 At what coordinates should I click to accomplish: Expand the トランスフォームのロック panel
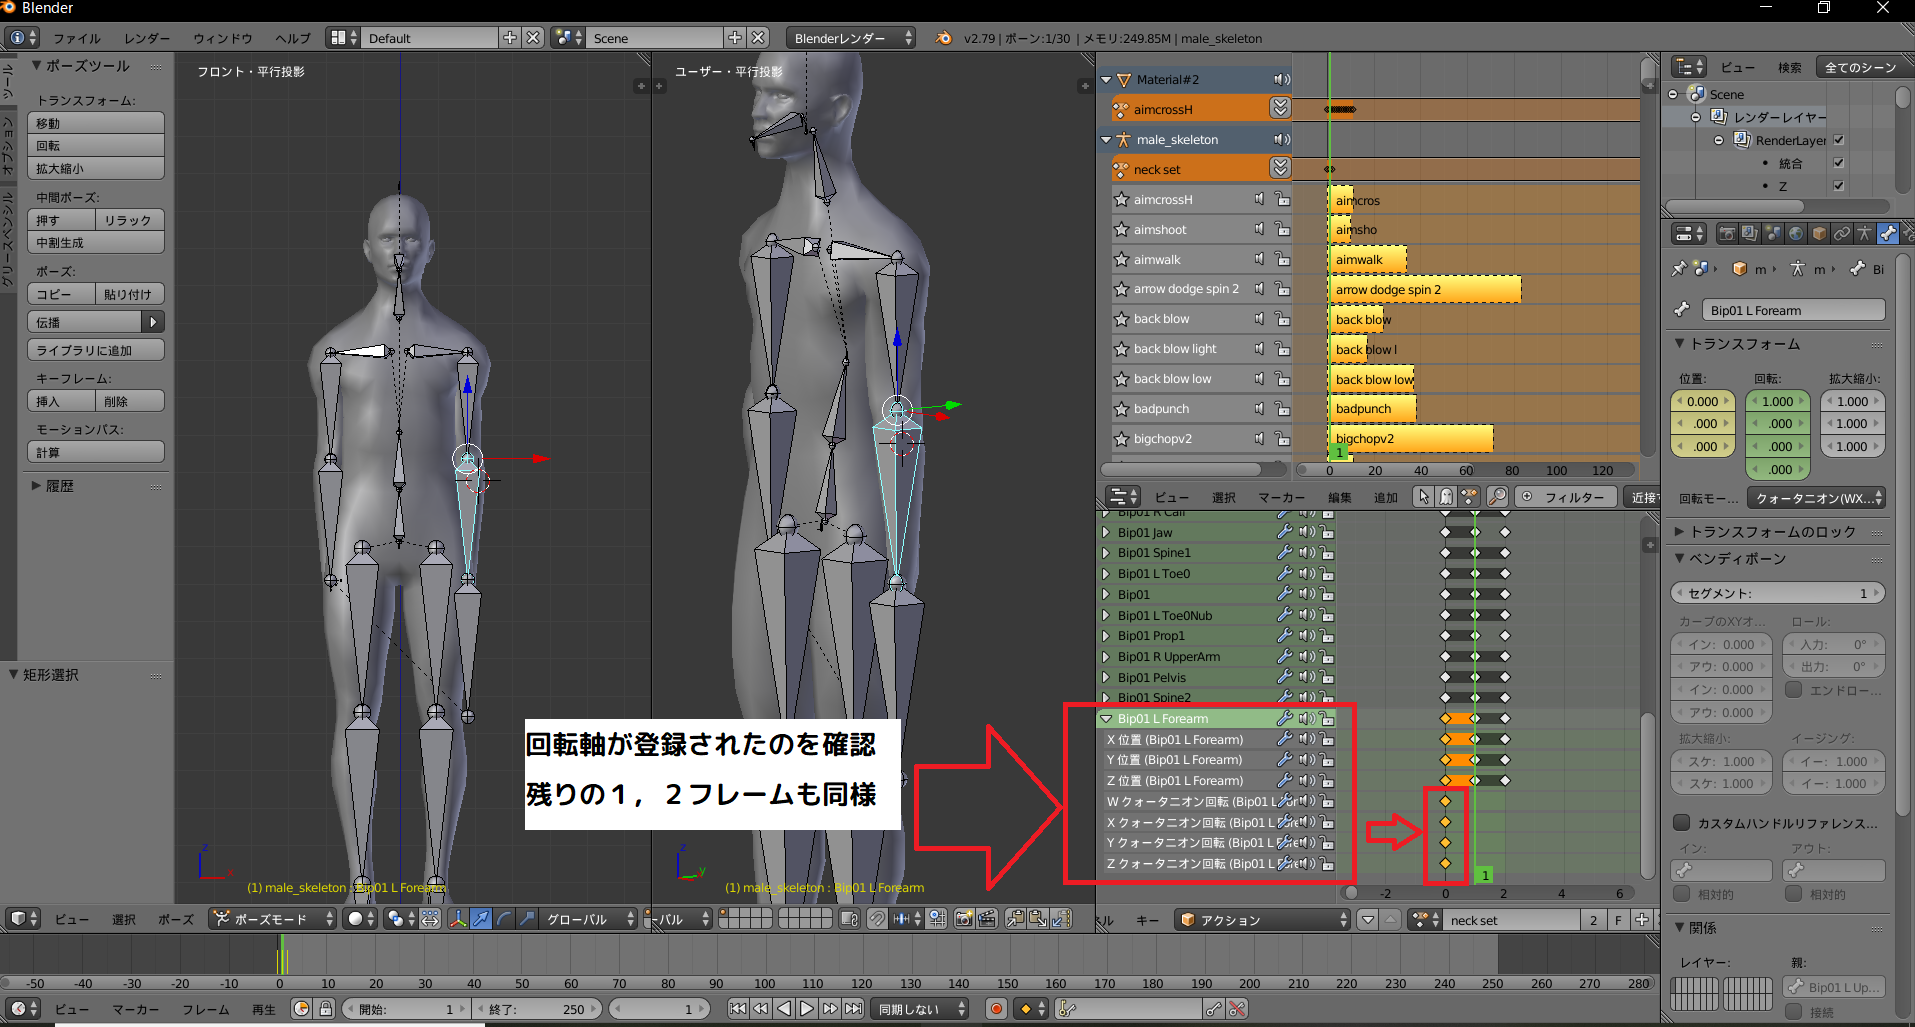[1681, 532]
